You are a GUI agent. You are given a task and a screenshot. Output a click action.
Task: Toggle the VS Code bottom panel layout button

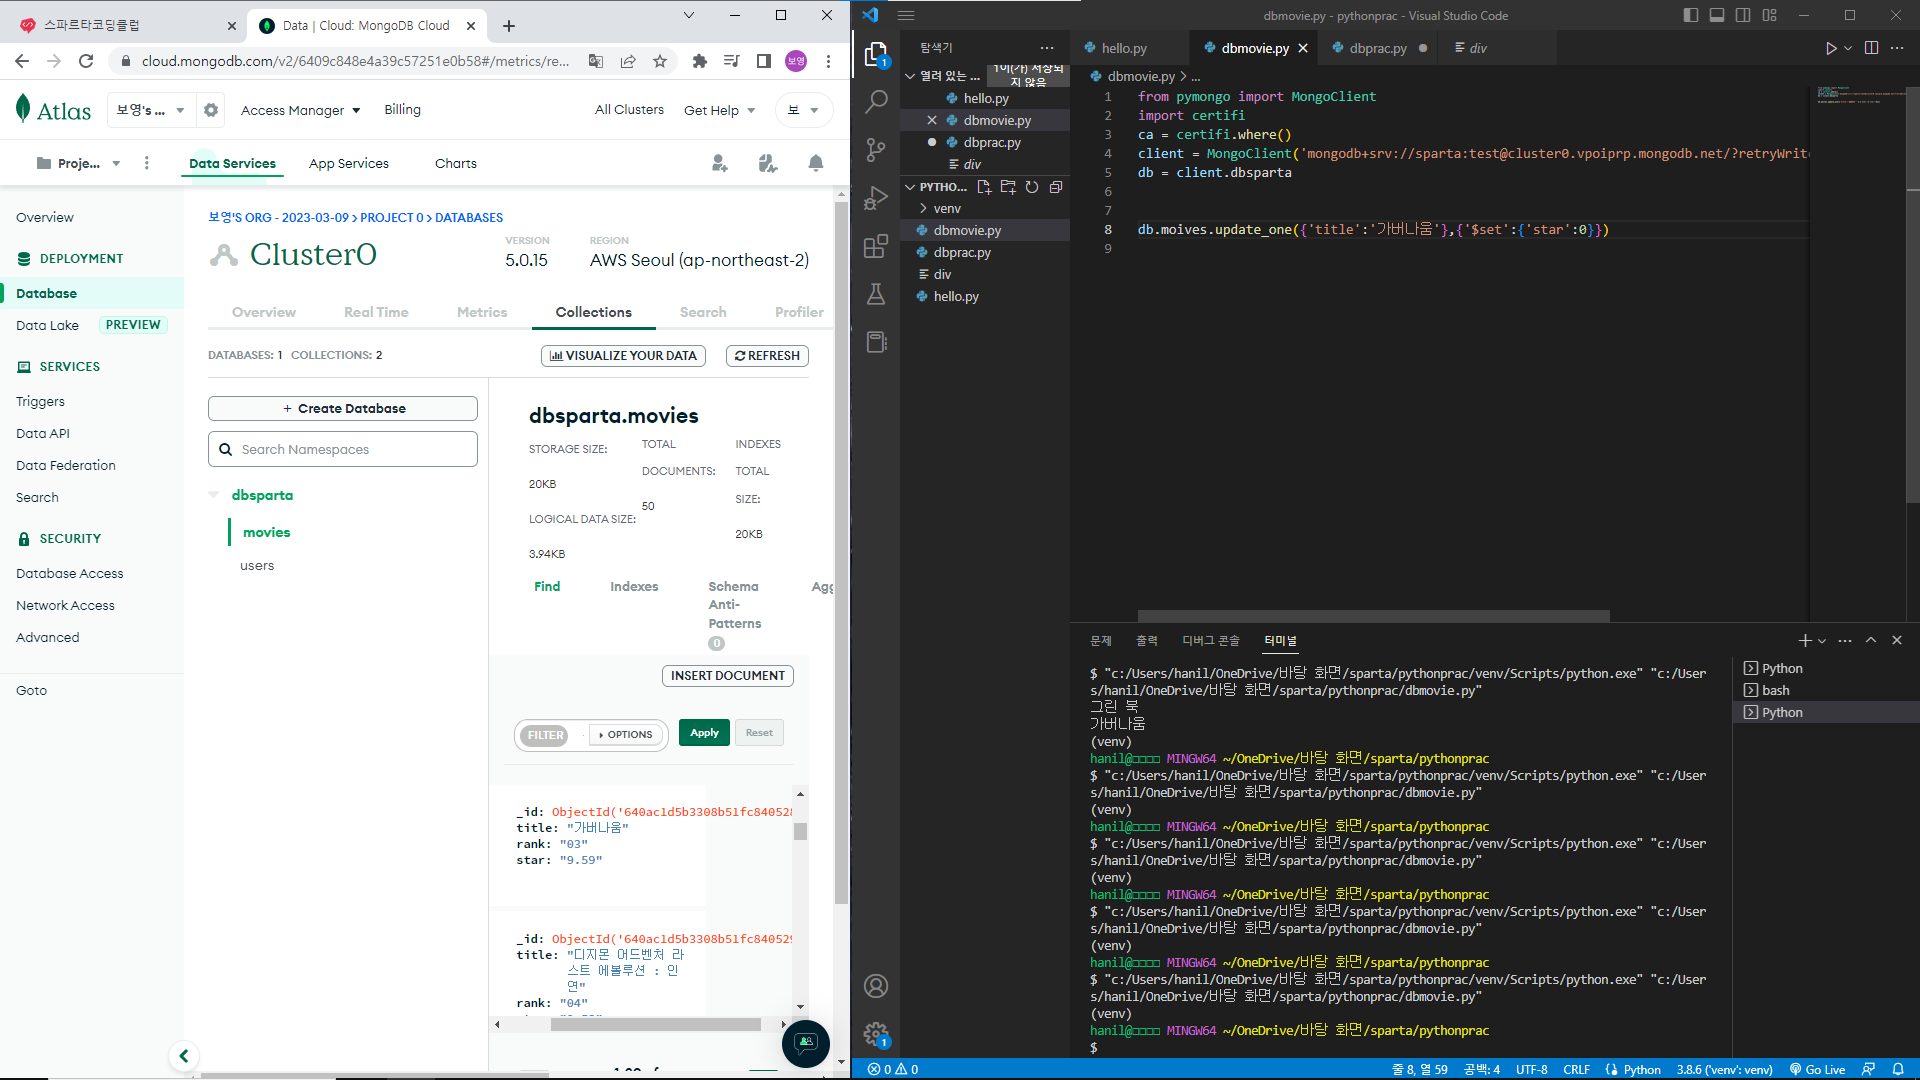point(1717,15)
